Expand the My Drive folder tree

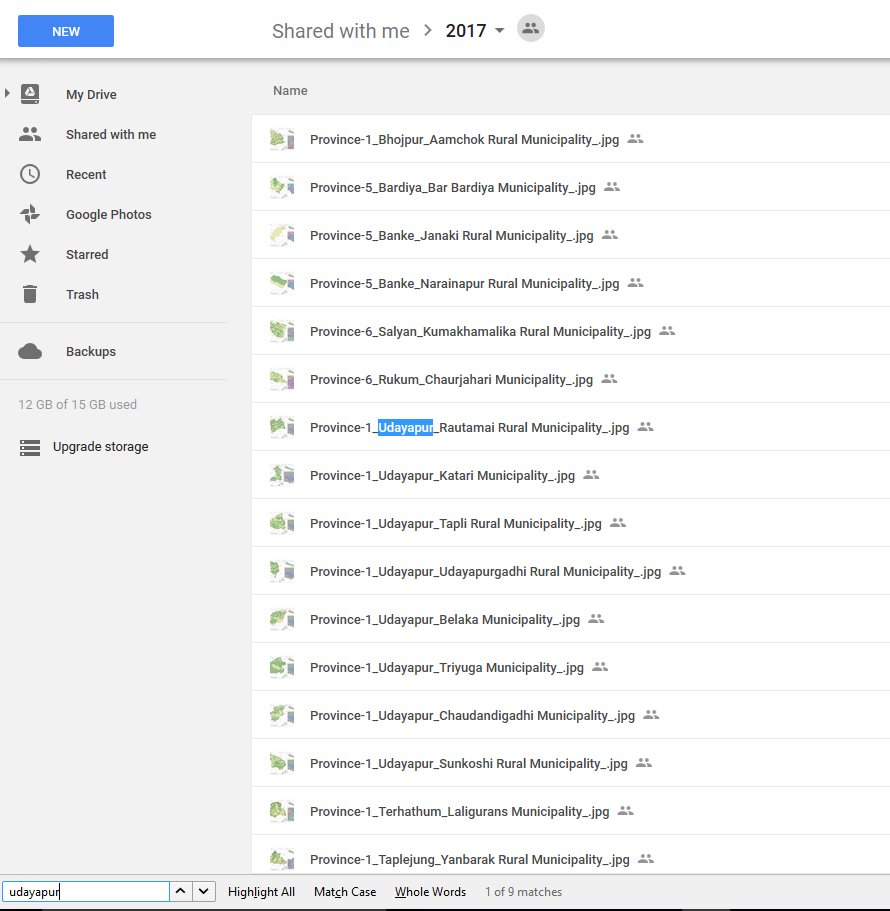point(7,93)
